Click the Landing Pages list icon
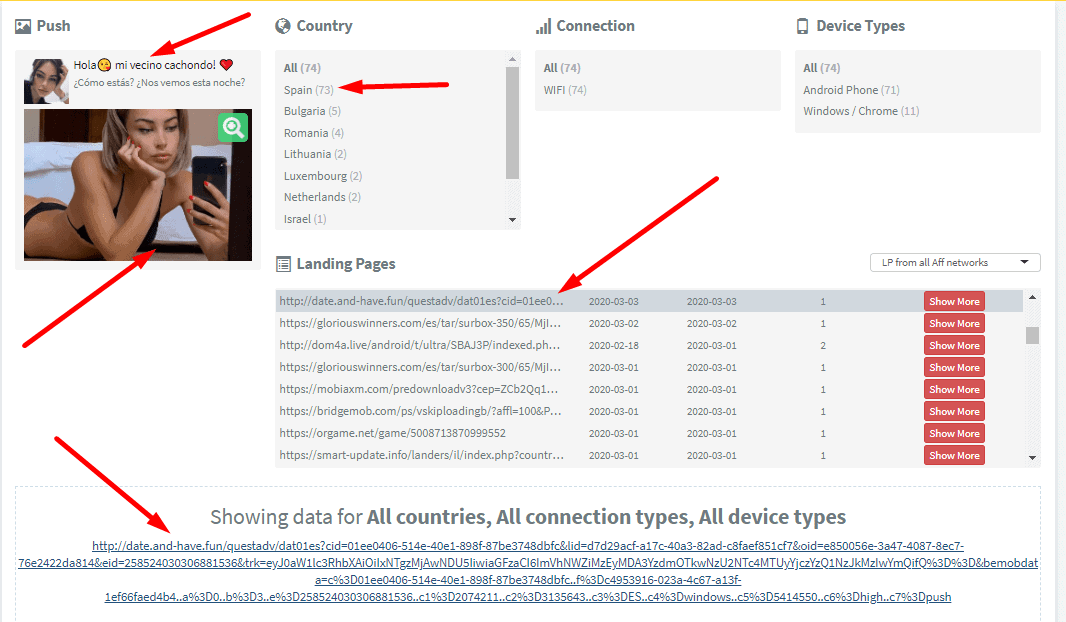 [283, 264]
